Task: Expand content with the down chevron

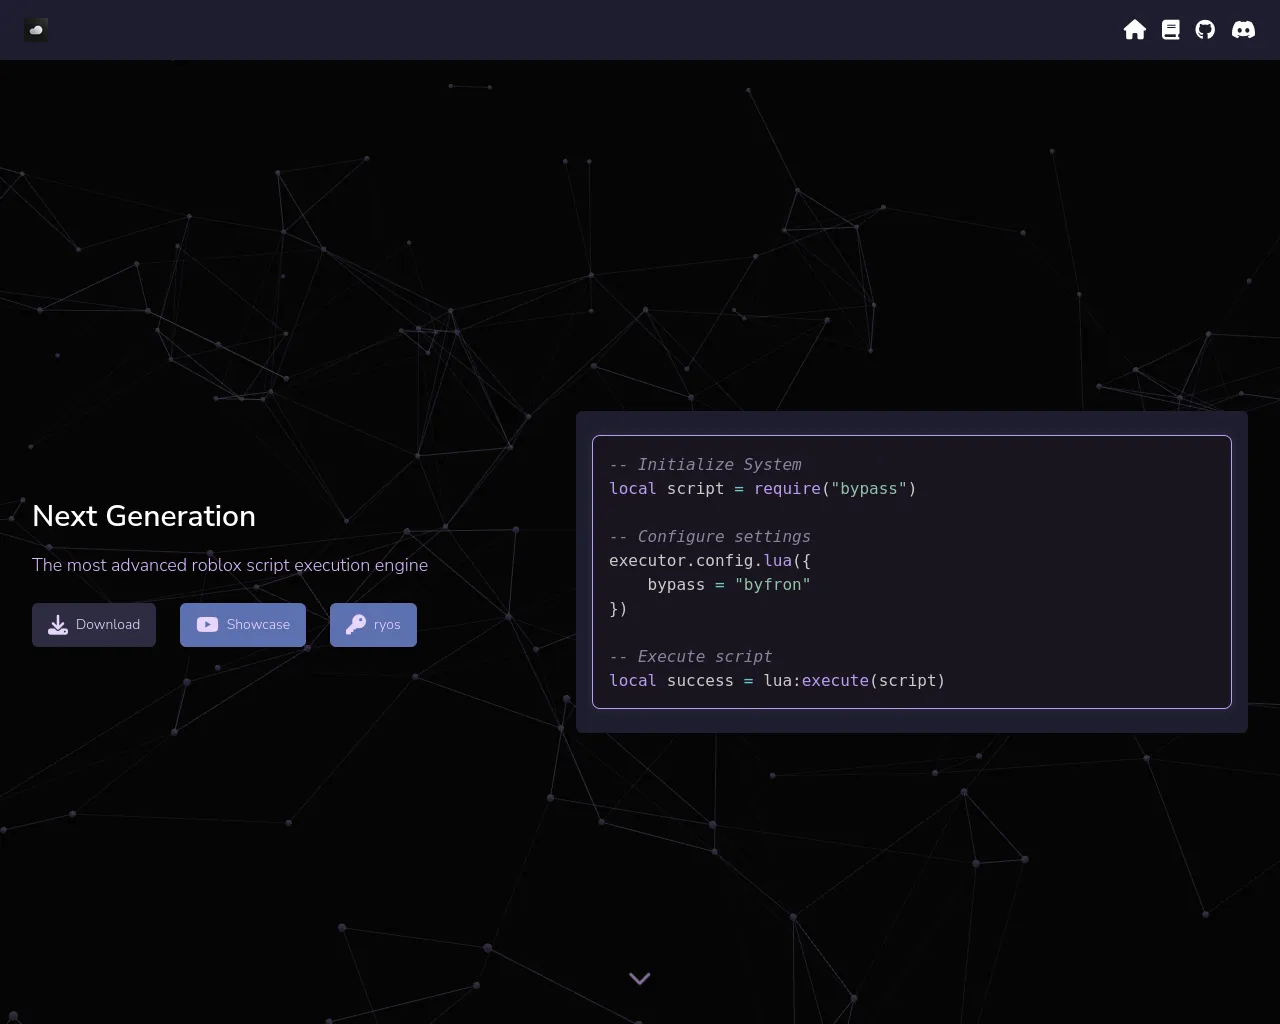Action: 640,979
